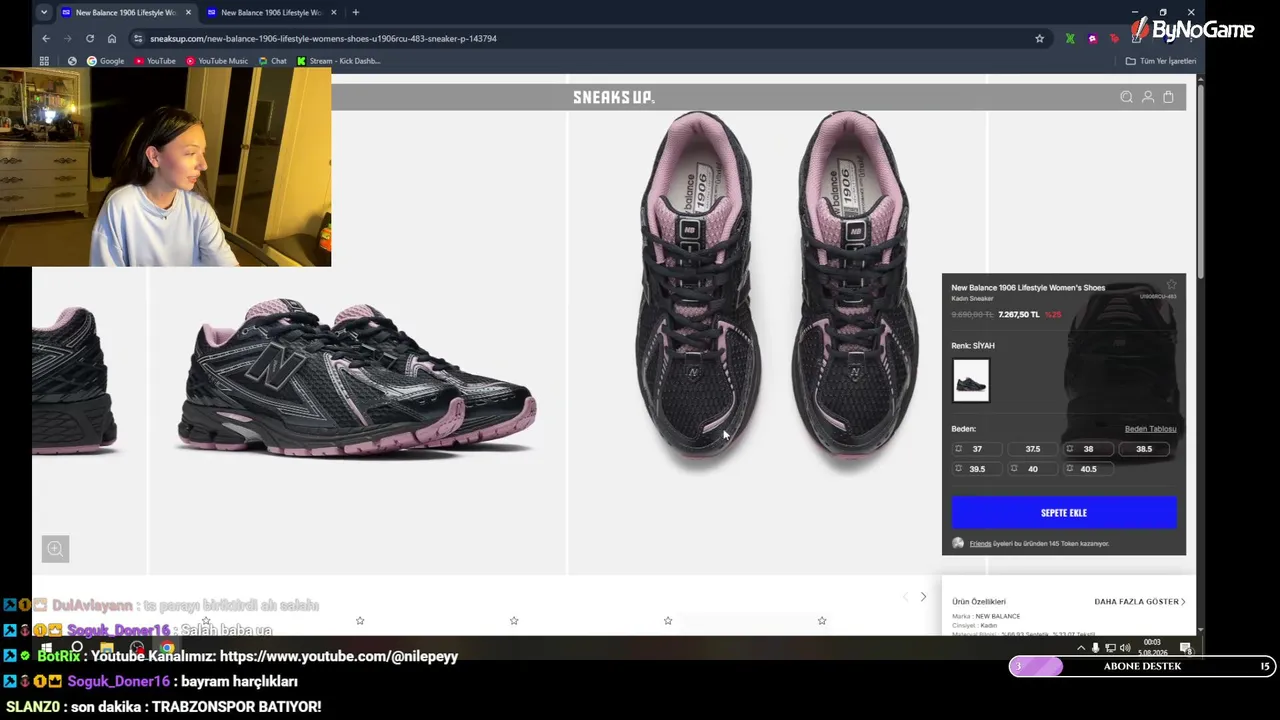1280x720 pixels.
Task: Expand DAHA FAZLA GÖSTER product details
Action: [x=1140, y=602]
